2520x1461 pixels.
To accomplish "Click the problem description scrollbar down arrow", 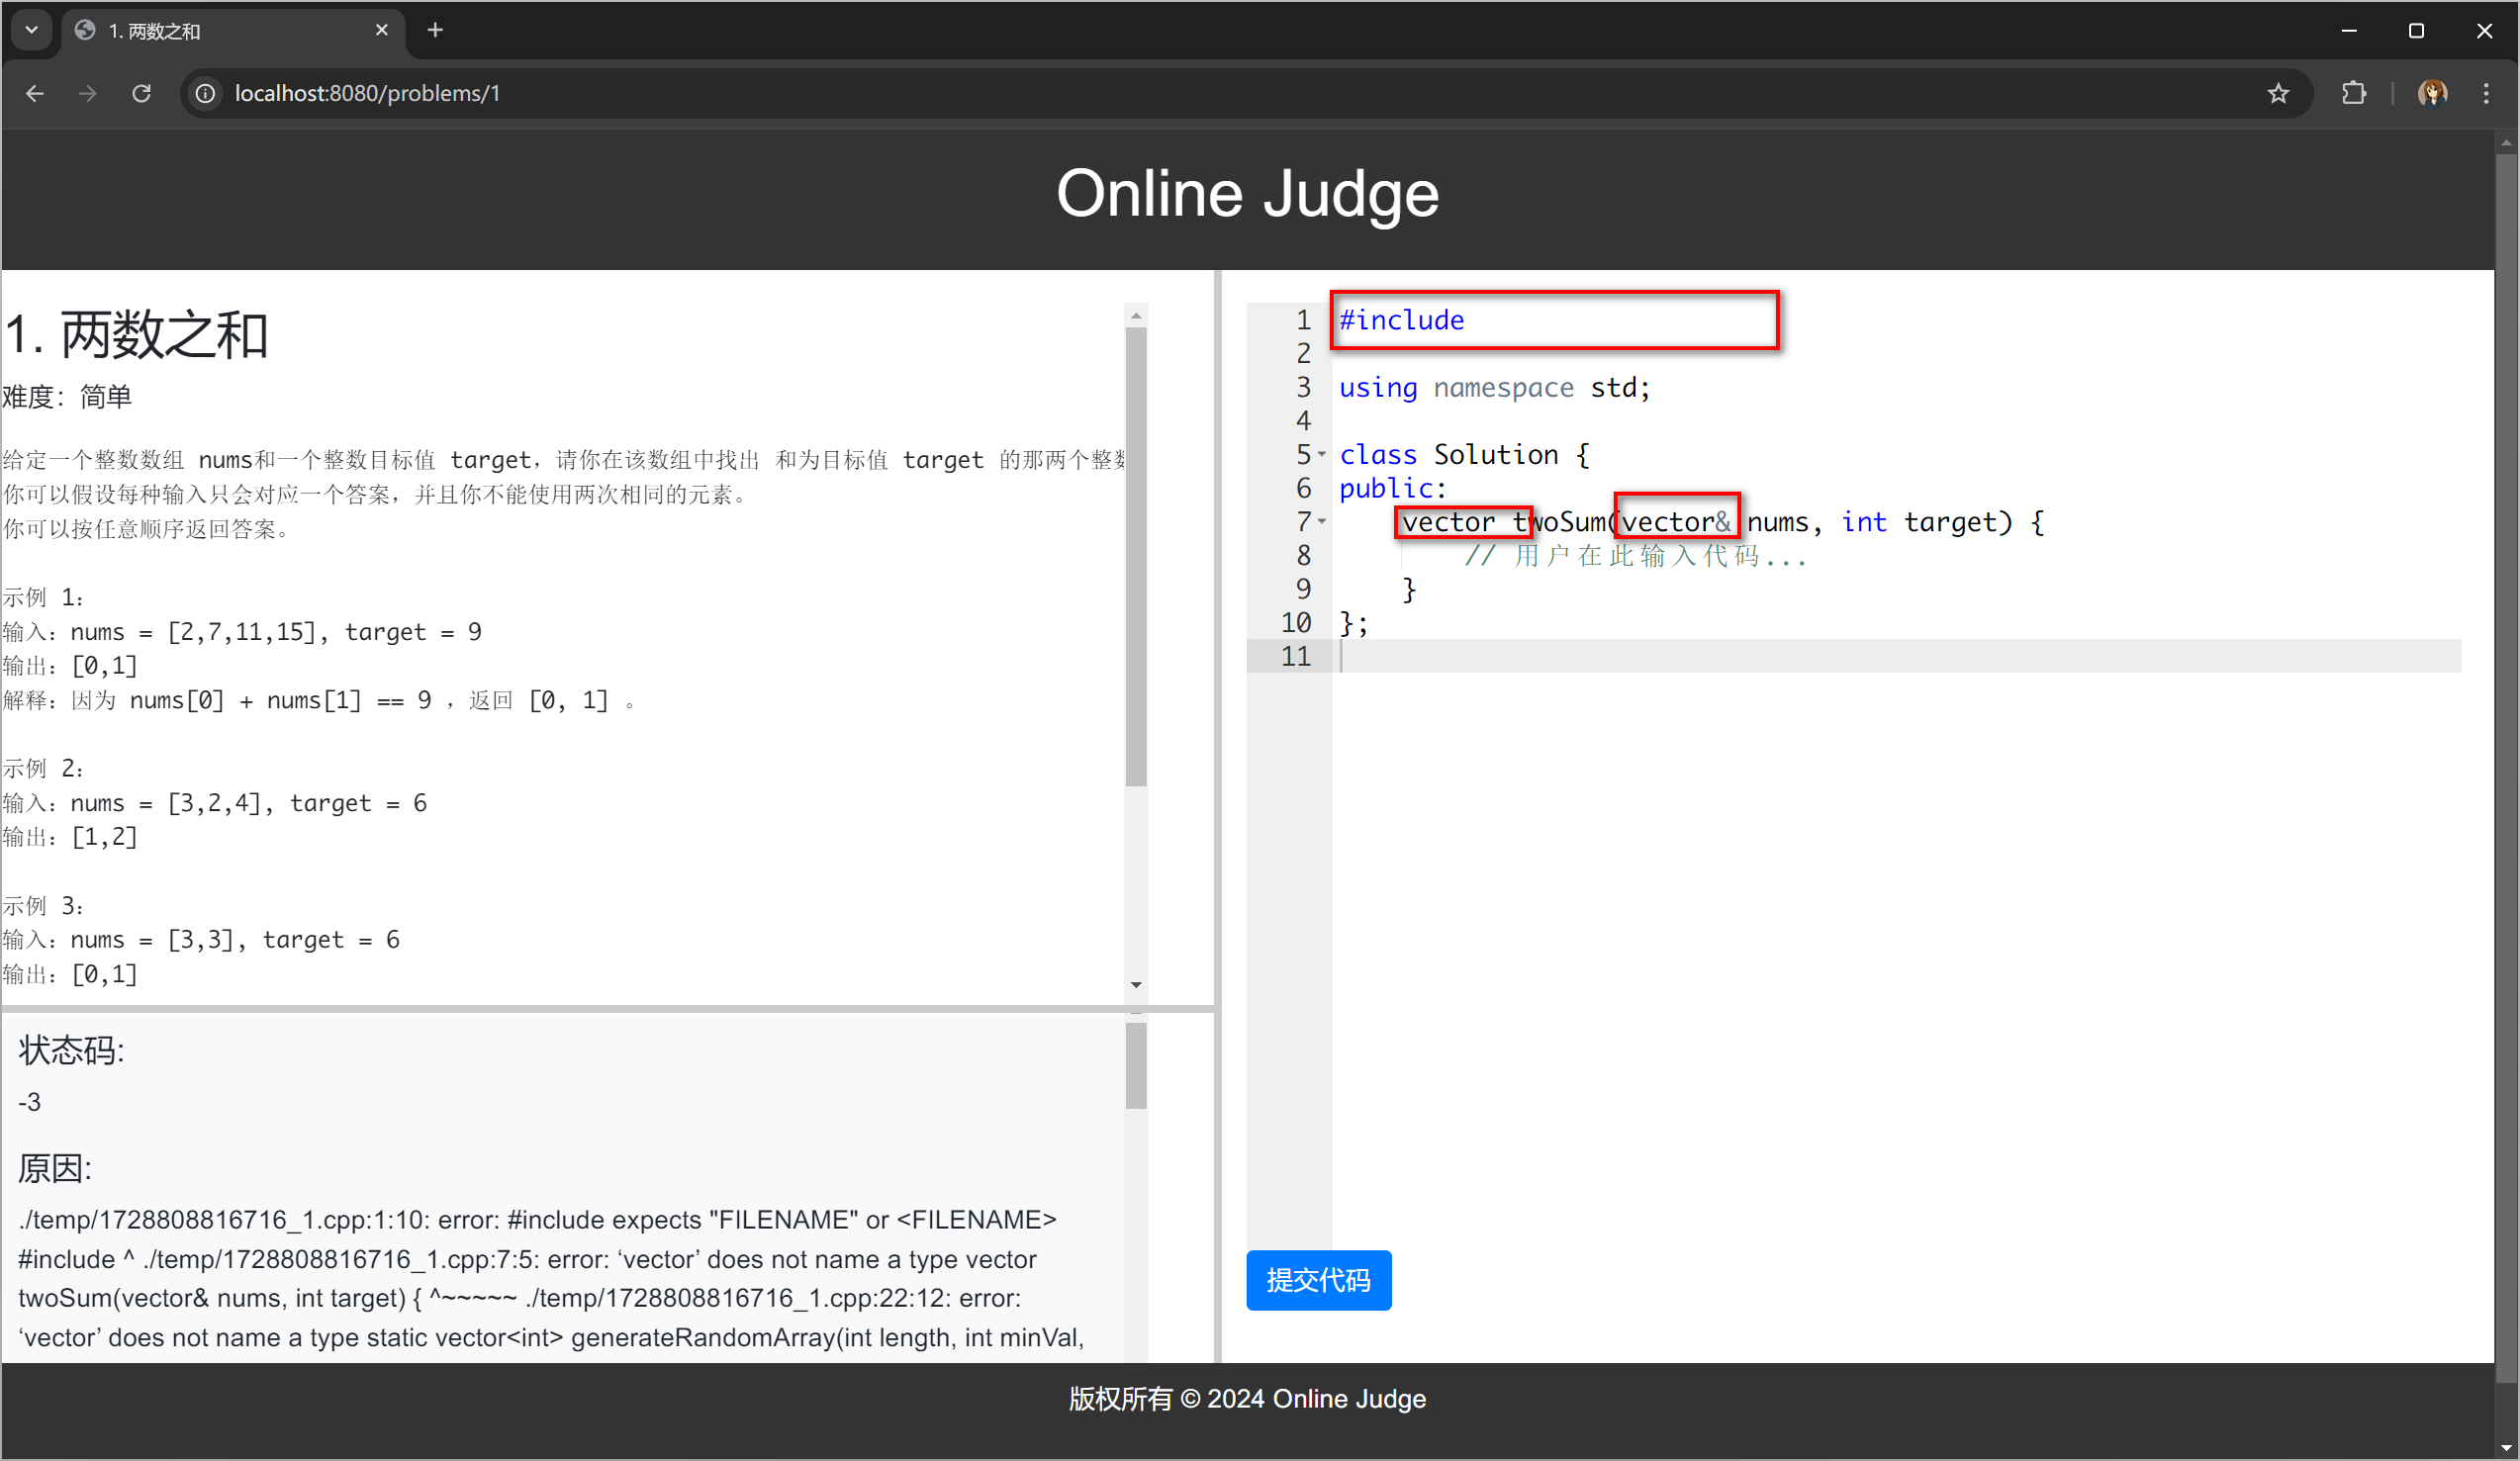I will coord(1136,985).
